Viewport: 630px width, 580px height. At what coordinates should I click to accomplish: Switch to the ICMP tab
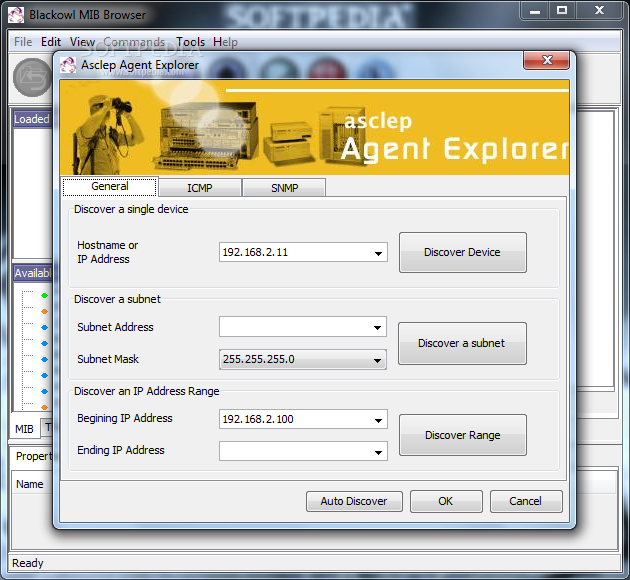tap(200, 188)
